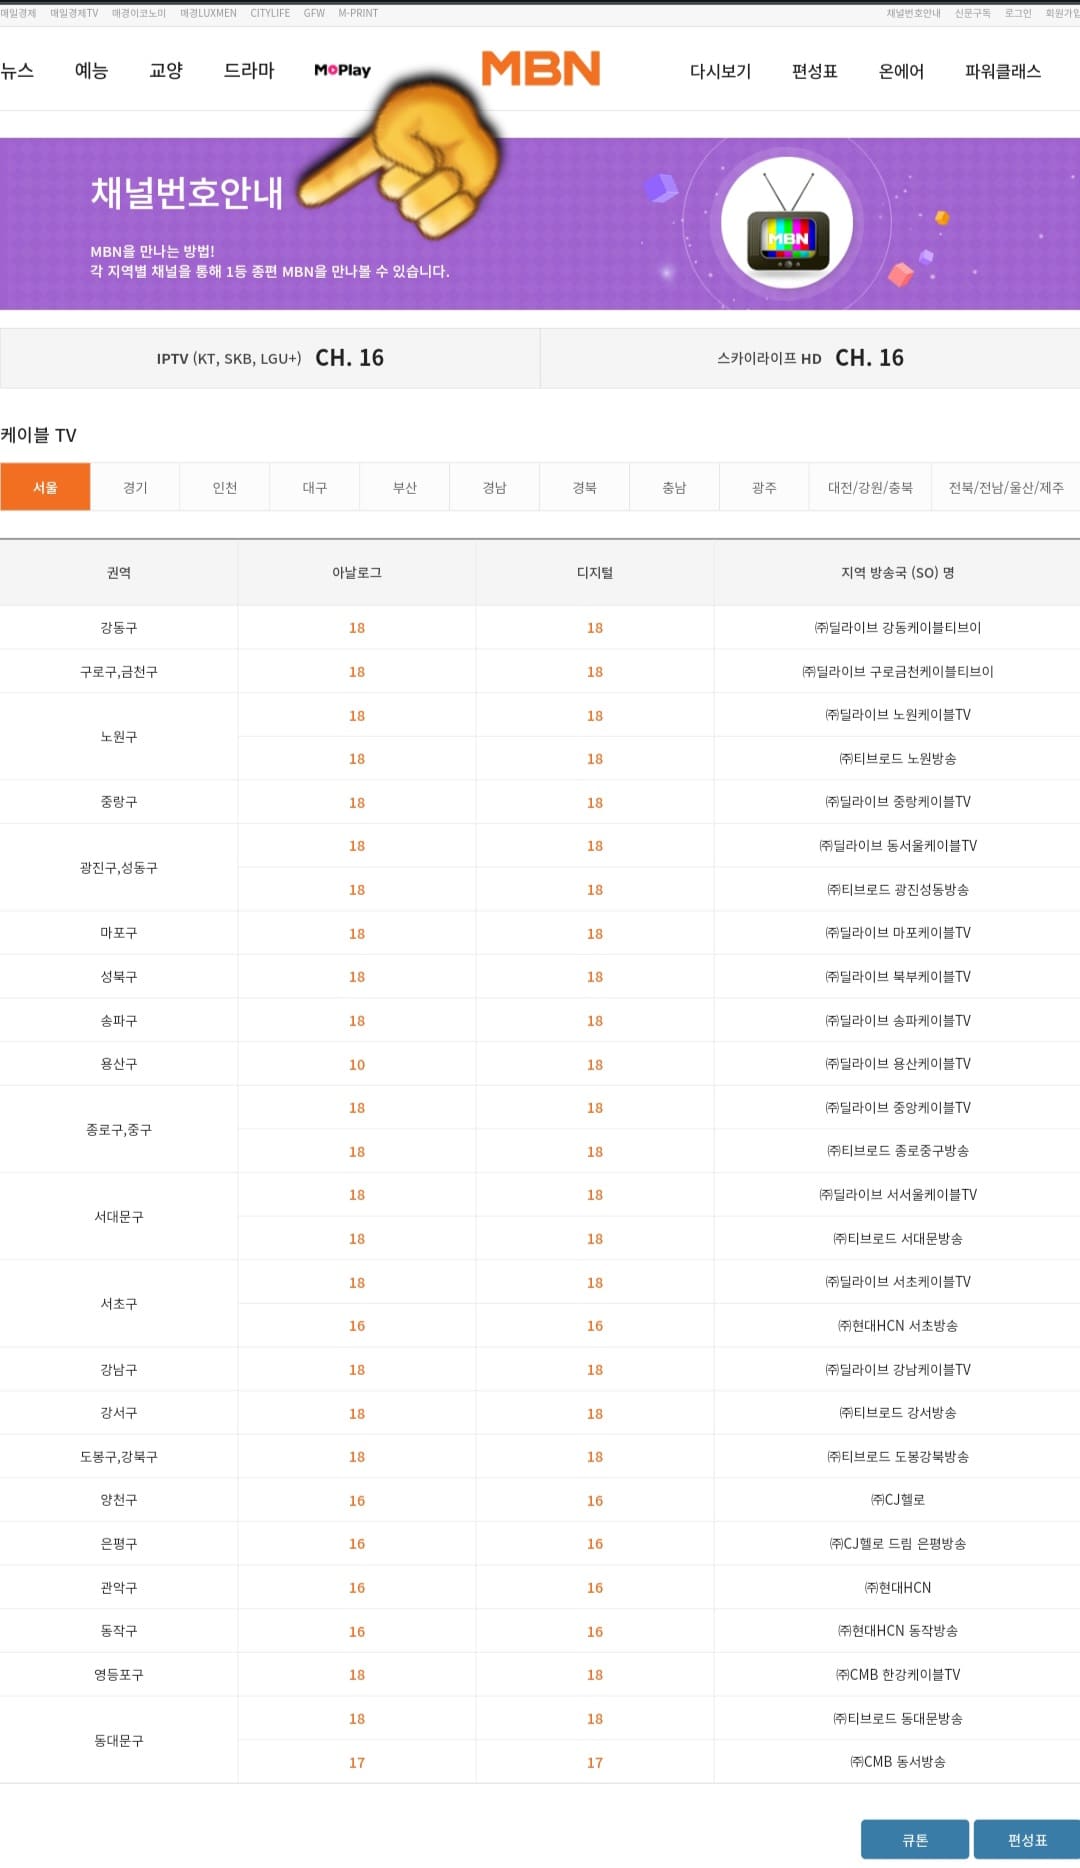Open the 예능 menu

coord(91,70)
